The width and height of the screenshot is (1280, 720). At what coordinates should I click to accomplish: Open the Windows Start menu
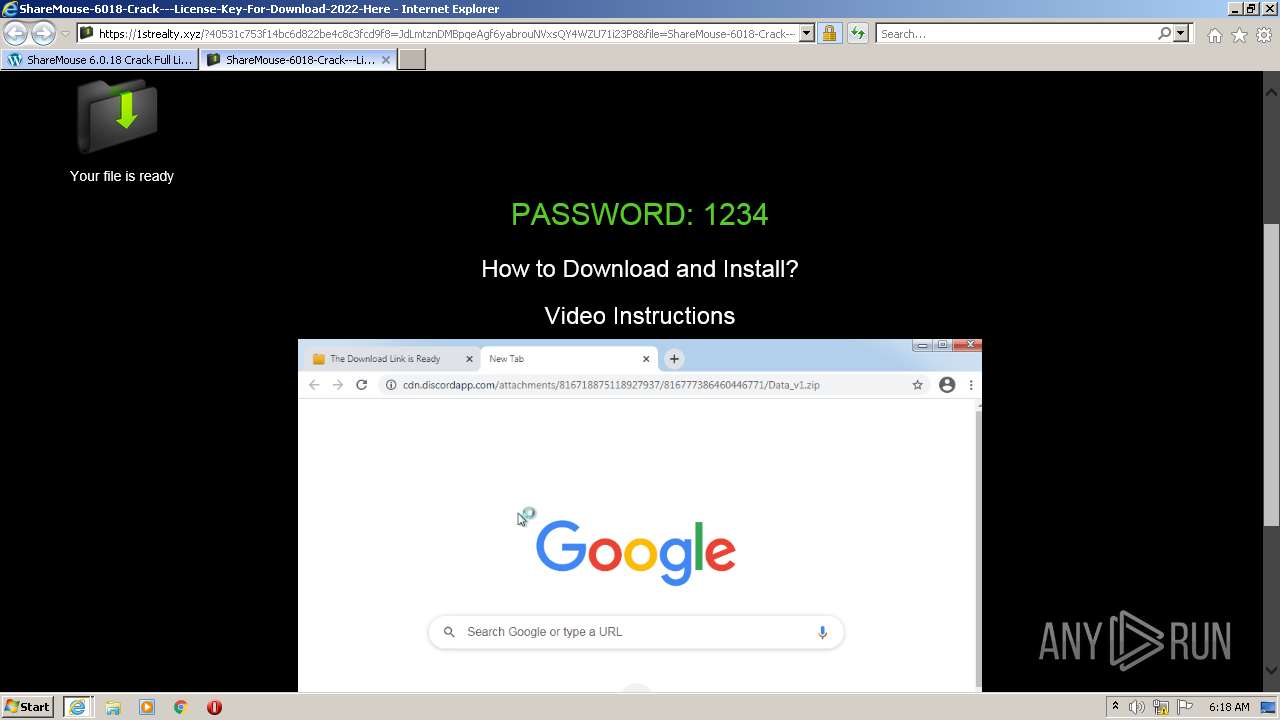tap(28, 707)
